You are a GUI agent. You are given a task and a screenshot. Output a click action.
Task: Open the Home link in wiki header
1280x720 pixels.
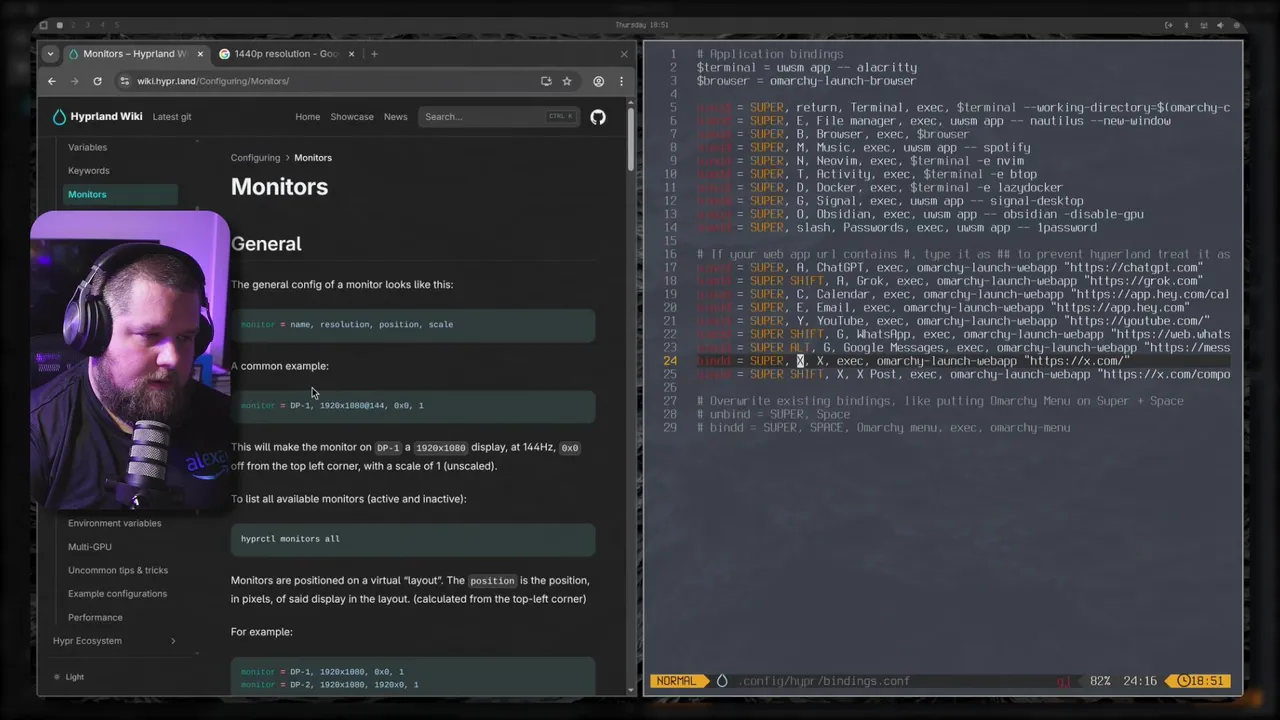tap(307, 117)
